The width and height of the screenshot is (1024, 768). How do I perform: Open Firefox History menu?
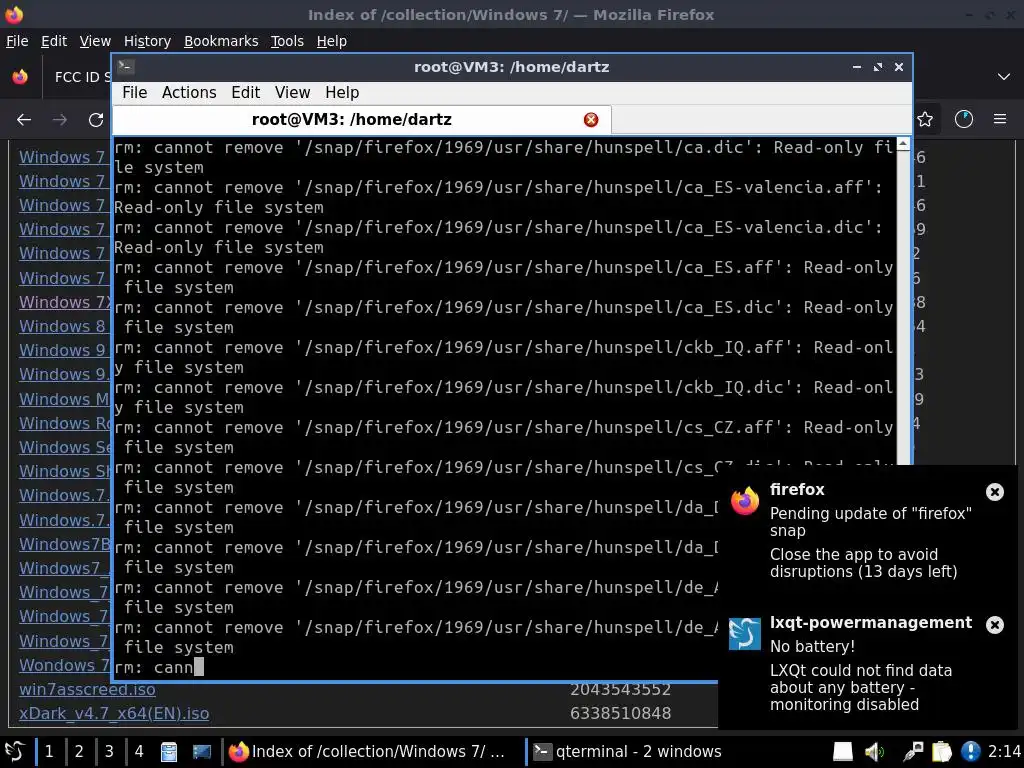tap(147, 41)
